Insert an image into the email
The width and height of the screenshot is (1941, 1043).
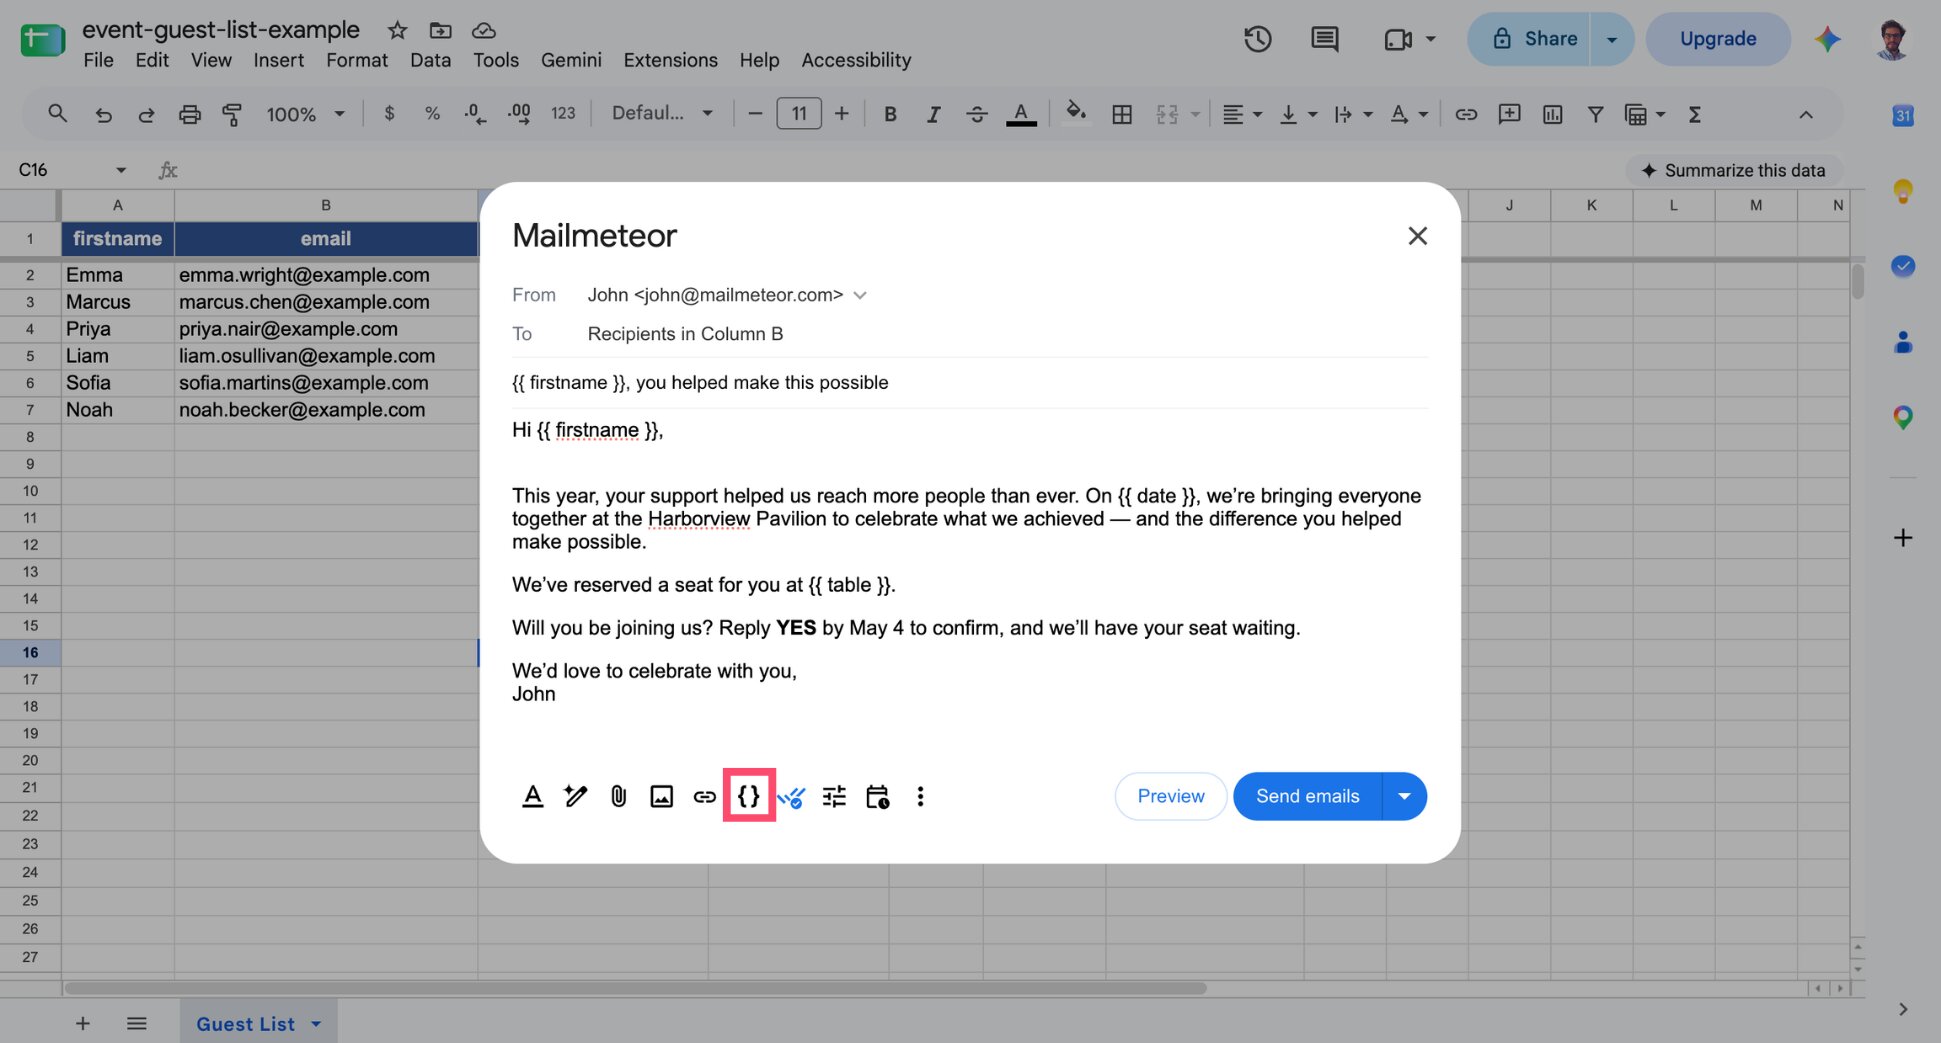click(x=662, y=796)
